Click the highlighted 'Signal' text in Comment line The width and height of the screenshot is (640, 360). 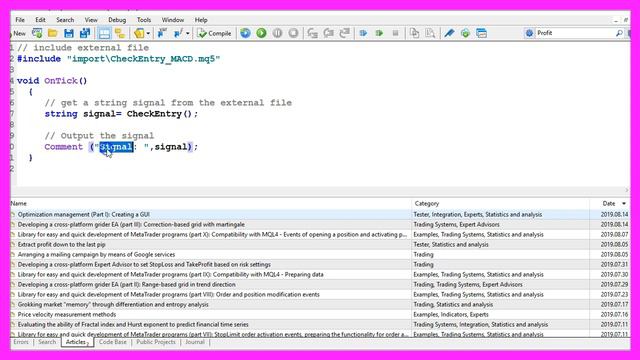(x=116, y=147)
